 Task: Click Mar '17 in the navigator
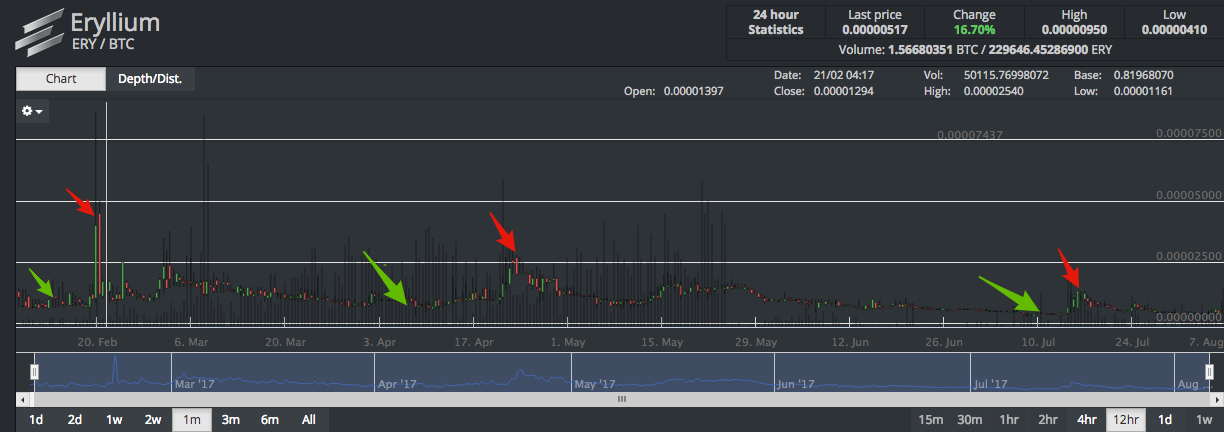(195, 383)
